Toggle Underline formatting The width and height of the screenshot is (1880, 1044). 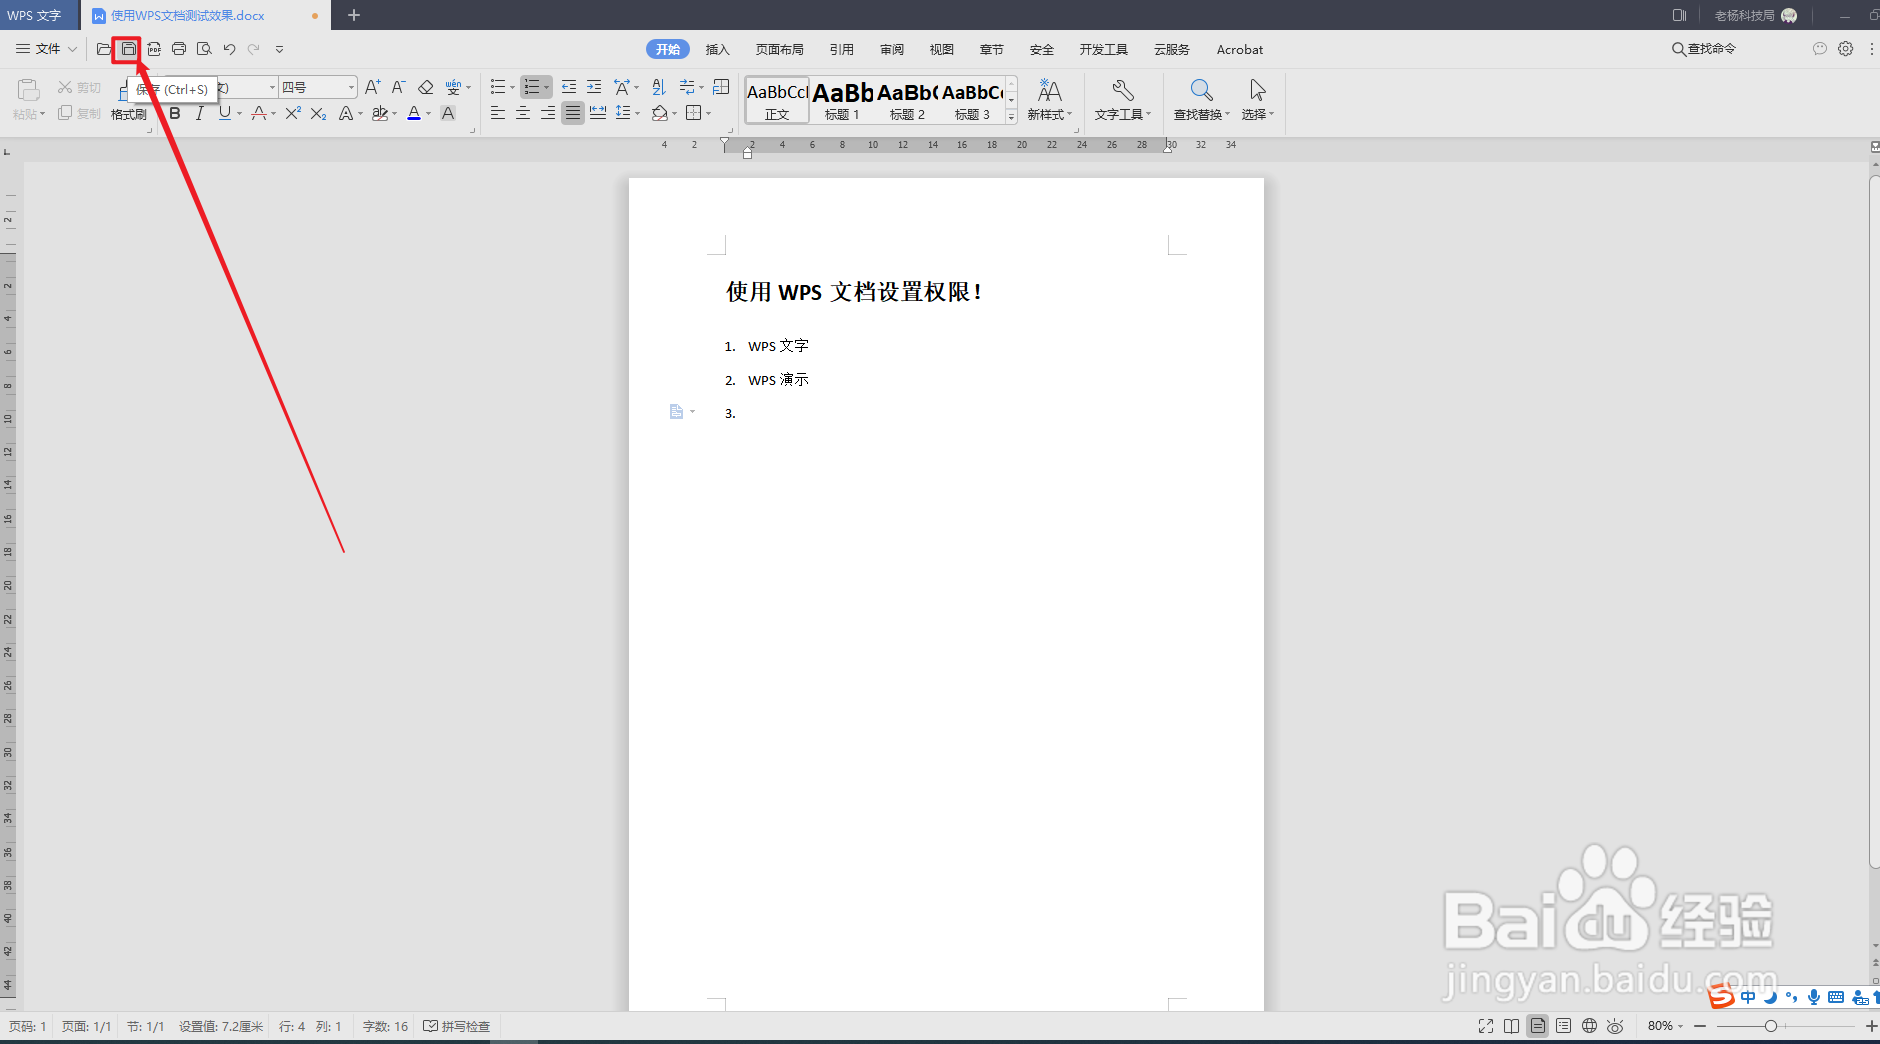click(x=225, y=113)
